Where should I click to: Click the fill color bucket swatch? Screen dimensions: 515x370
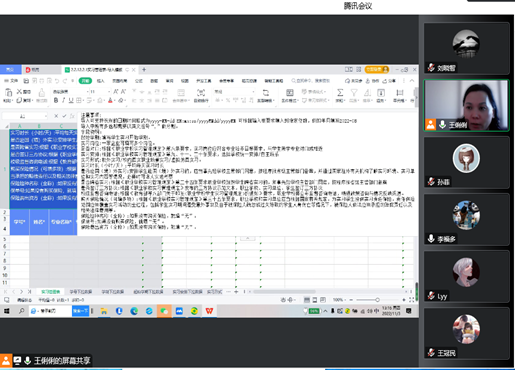[100, 100]
